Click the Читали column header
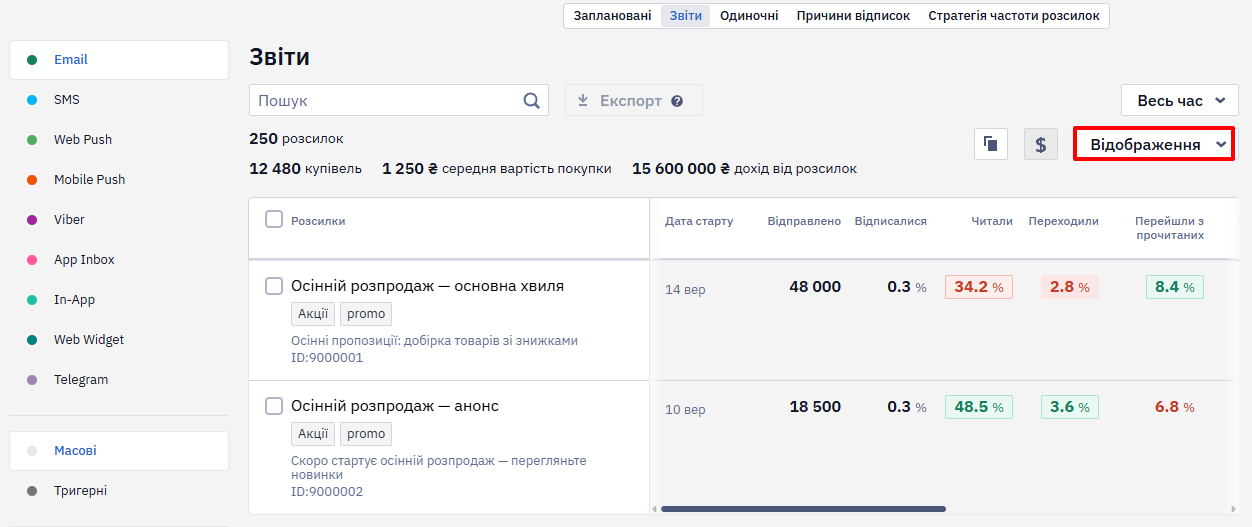 point(992,221)
